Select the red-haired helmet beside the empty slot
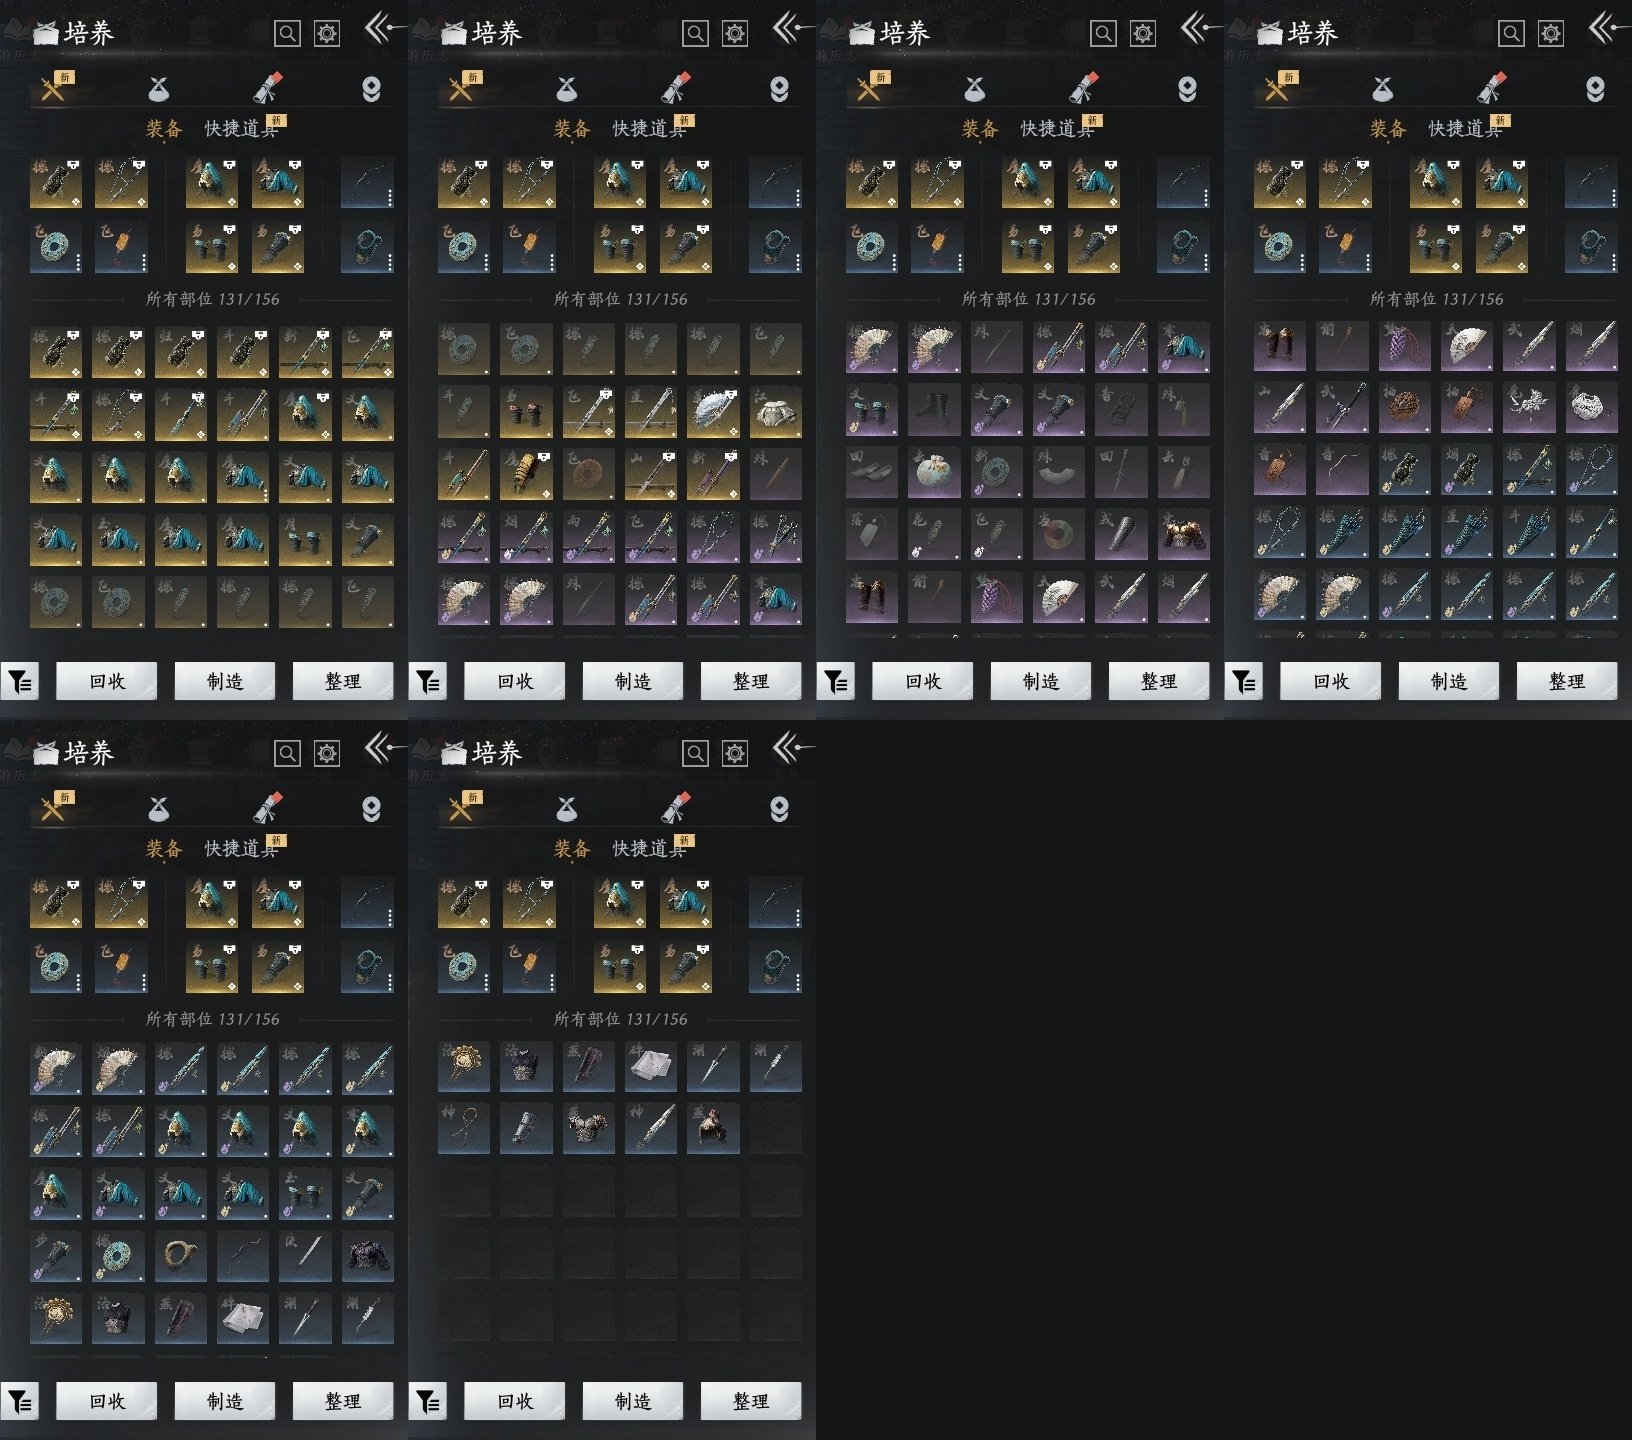The height and width of the screenshot is (1440, 1632). [x=713, y=1129]
